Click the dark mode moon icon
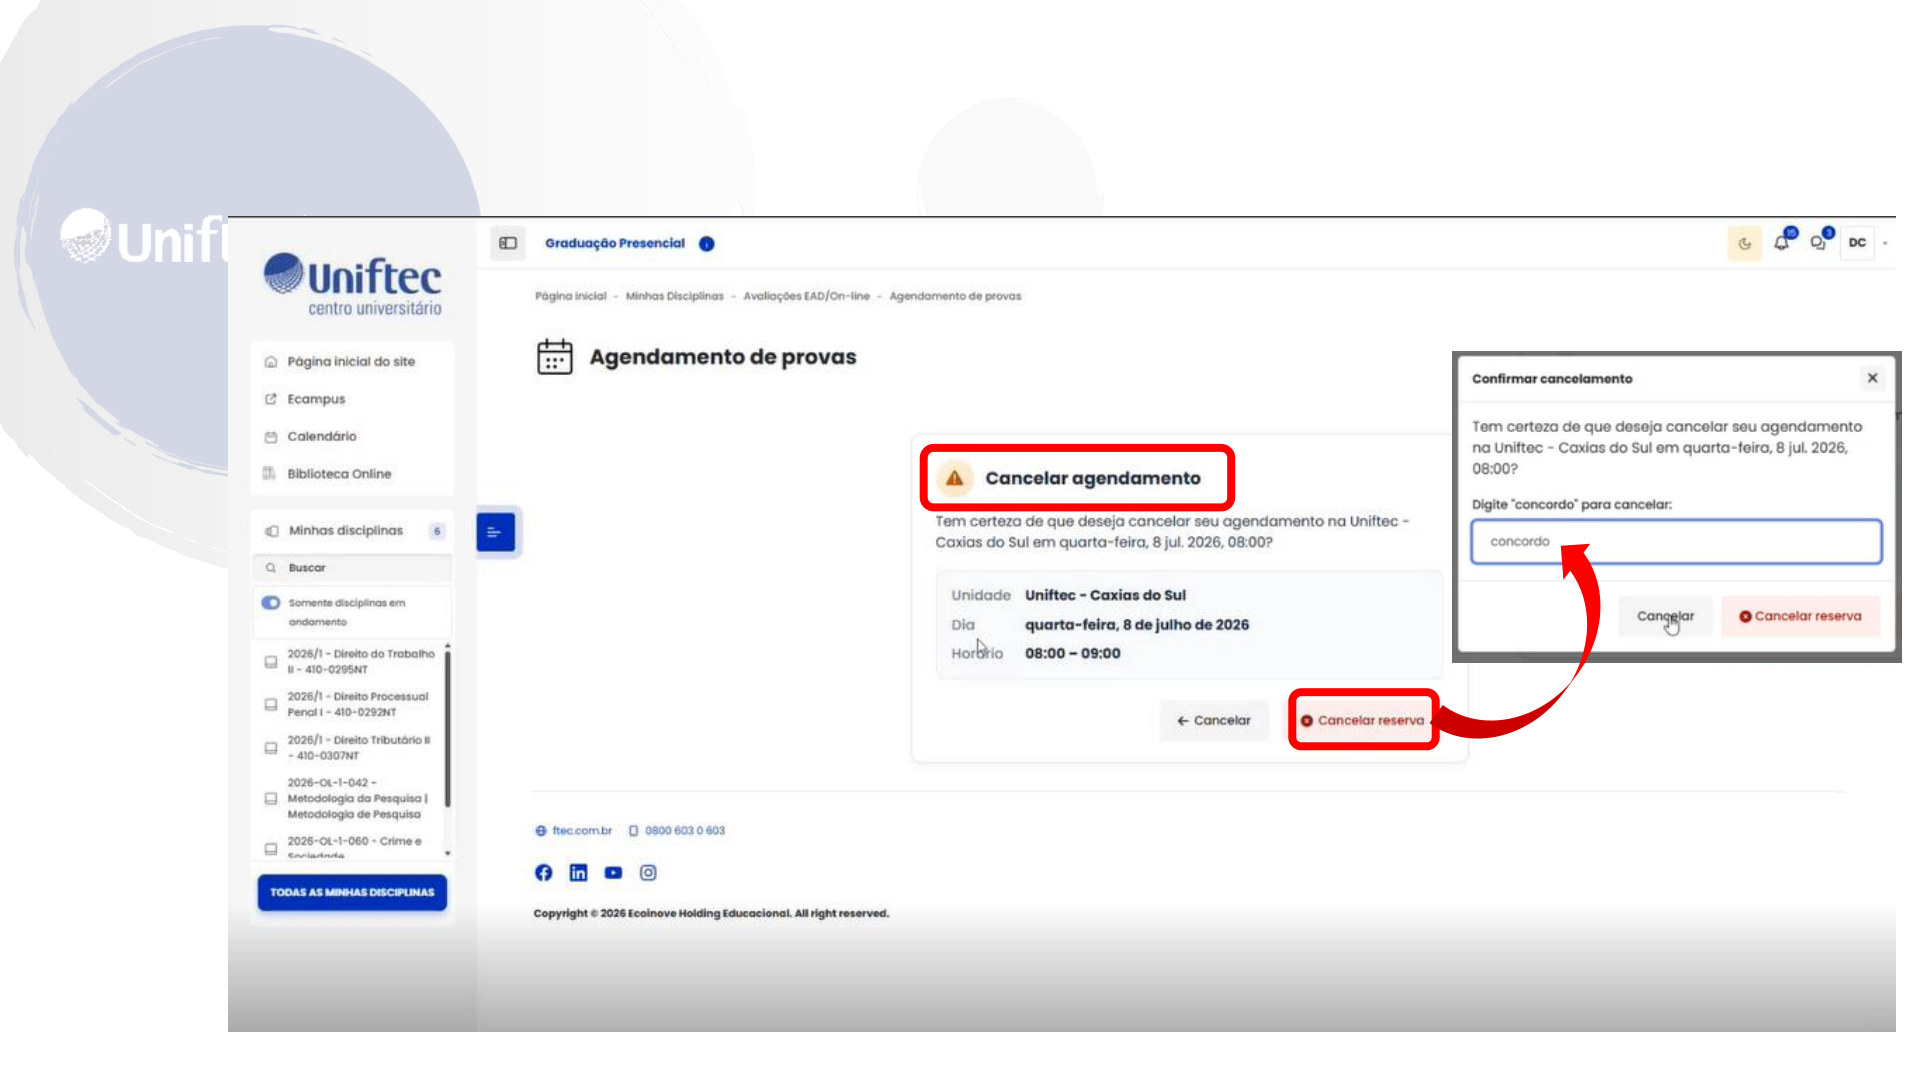 (x=1744, y=243)
